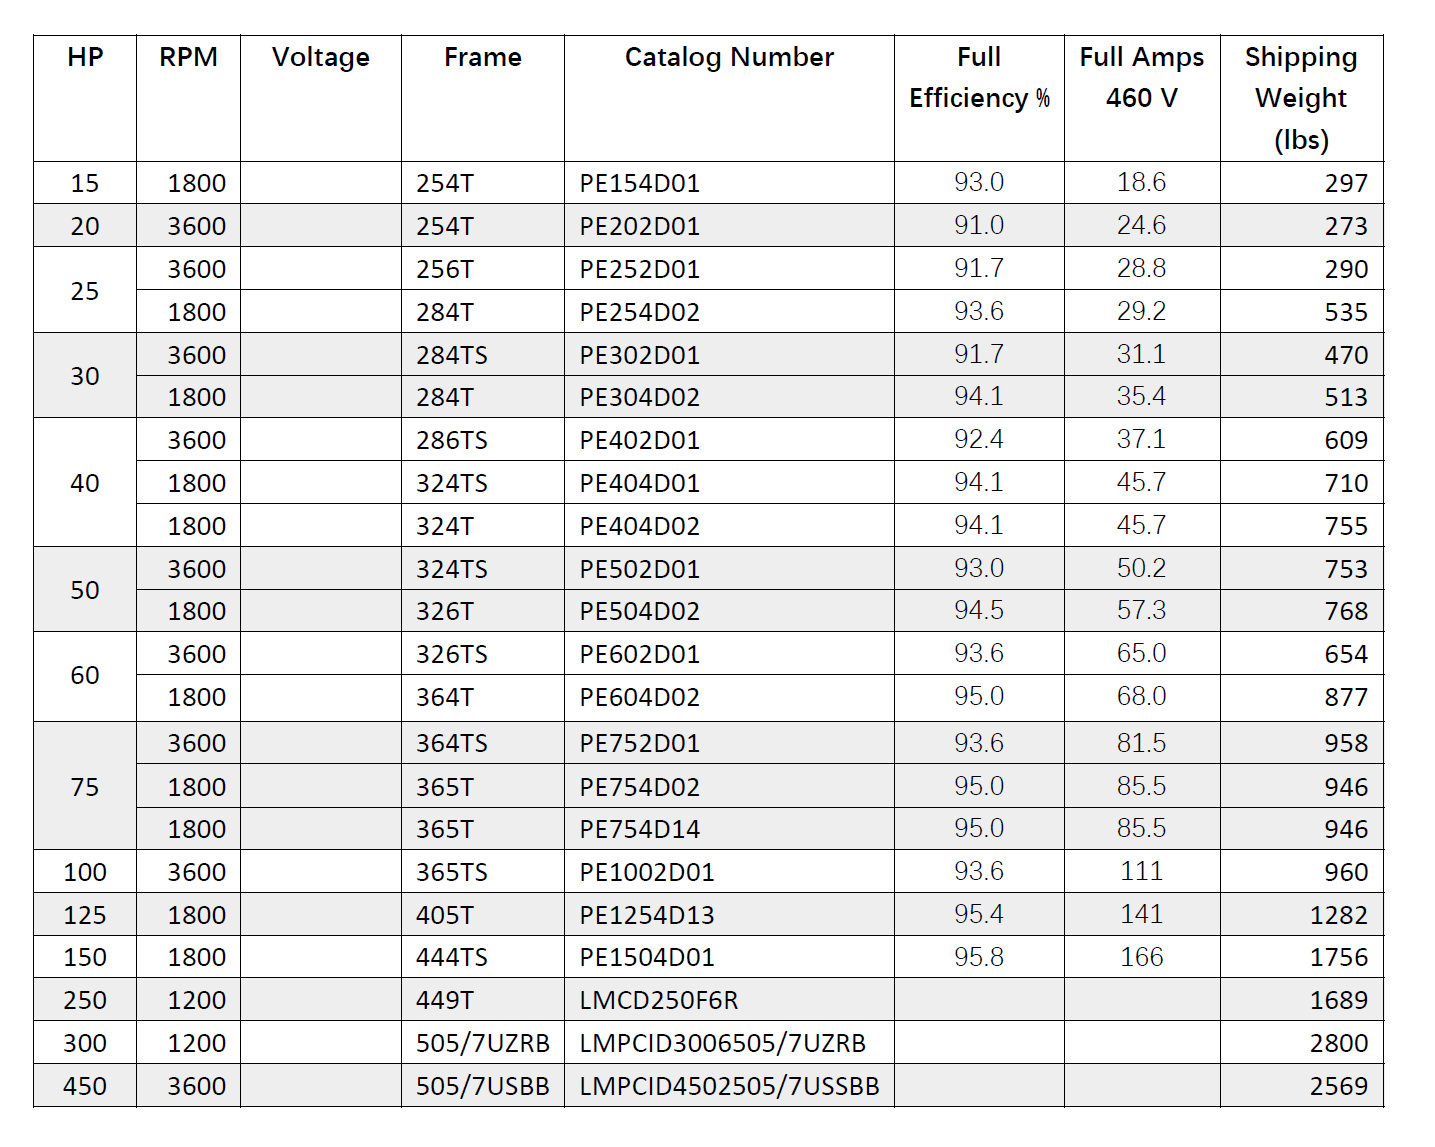Click the HP column header
Screen dimensions: 1435x1147
(x=85, y=57)
